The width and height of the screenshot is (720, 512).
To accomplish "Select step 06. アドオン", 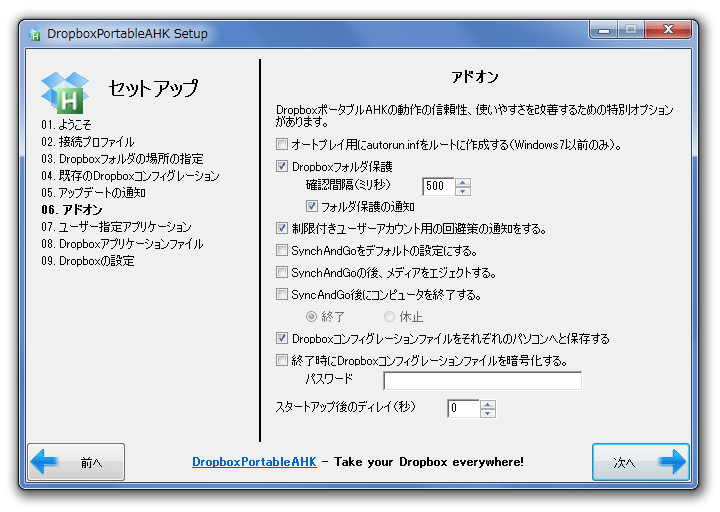I will click(72, 209).
